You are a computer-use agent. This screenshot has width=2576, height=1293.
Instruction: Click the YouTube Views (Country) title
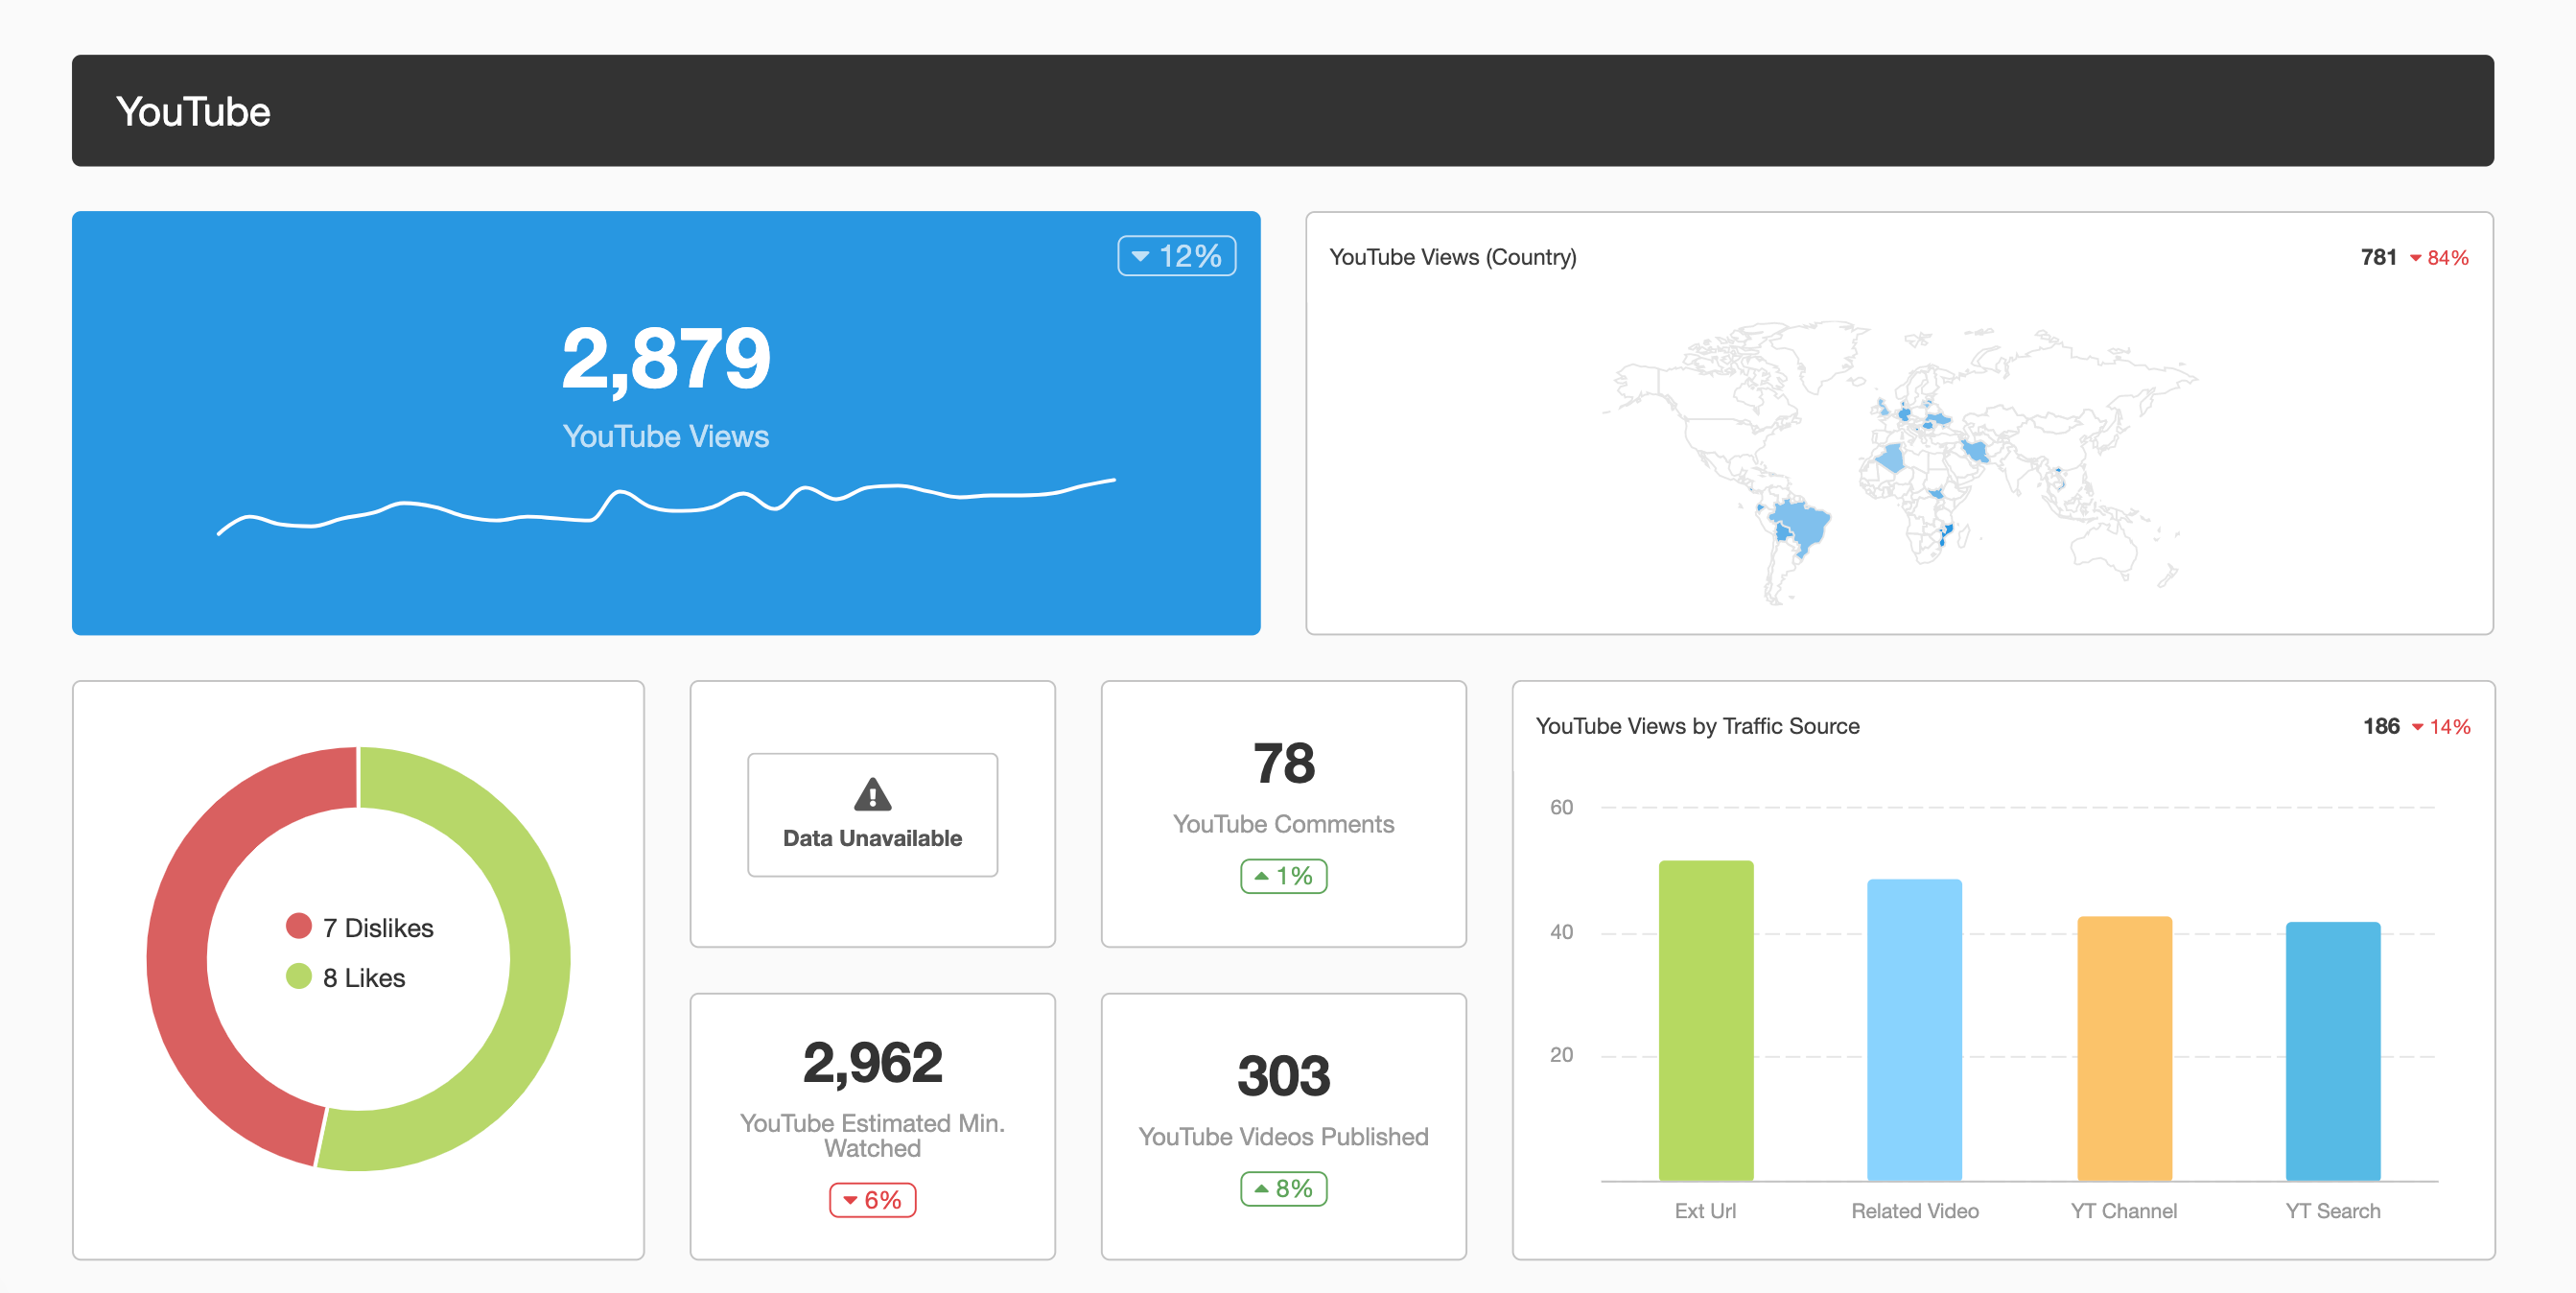(x=1452, y=257)
